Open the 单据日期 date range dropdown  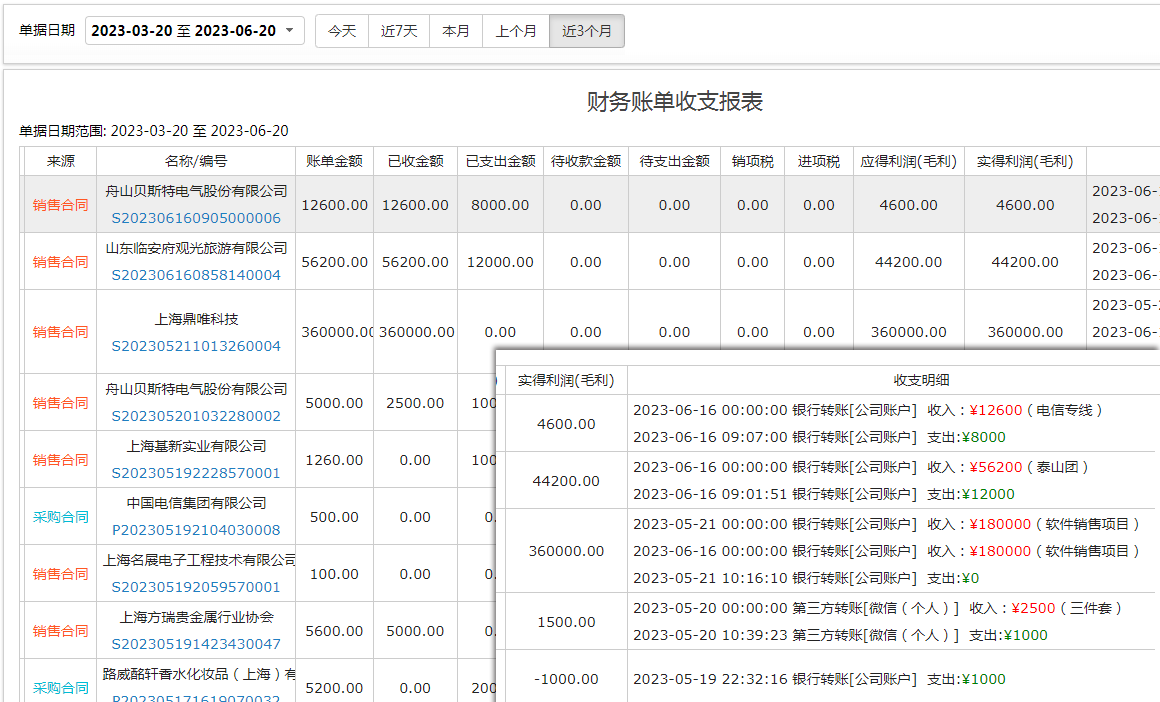(x=195, y=30)
